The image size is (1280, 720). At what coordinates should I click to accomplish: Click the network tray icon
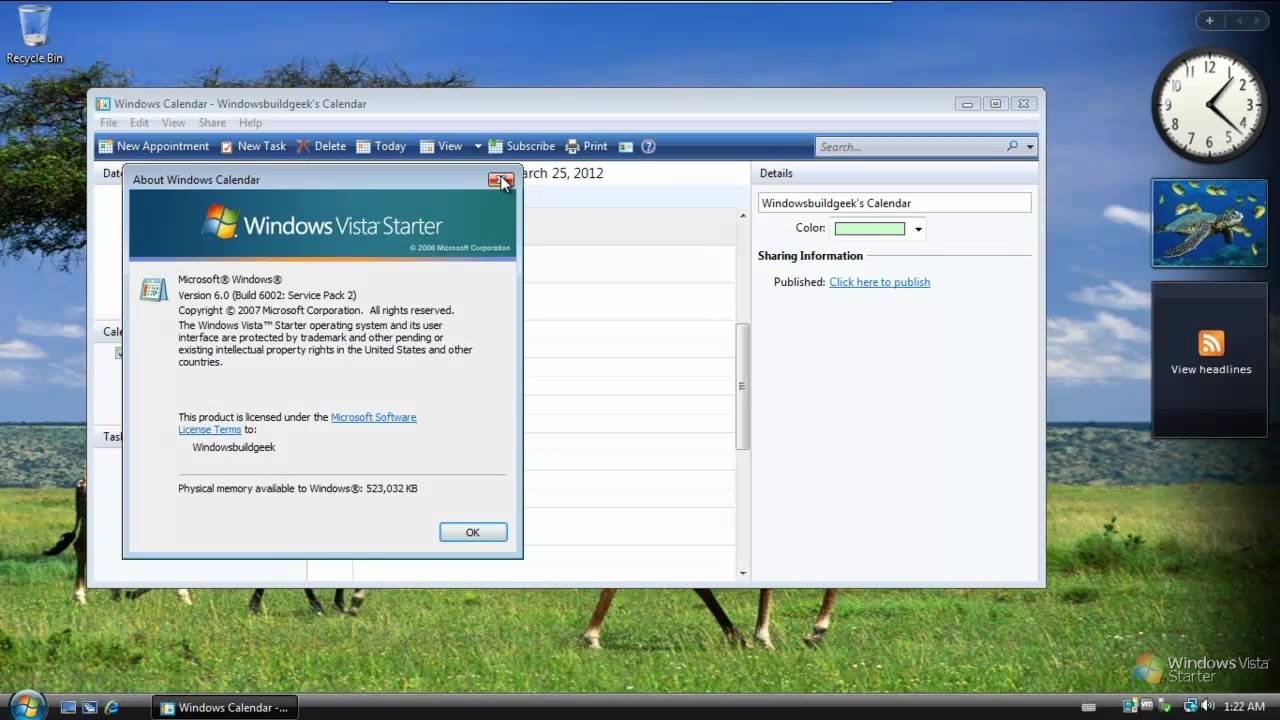[1190, 706]
